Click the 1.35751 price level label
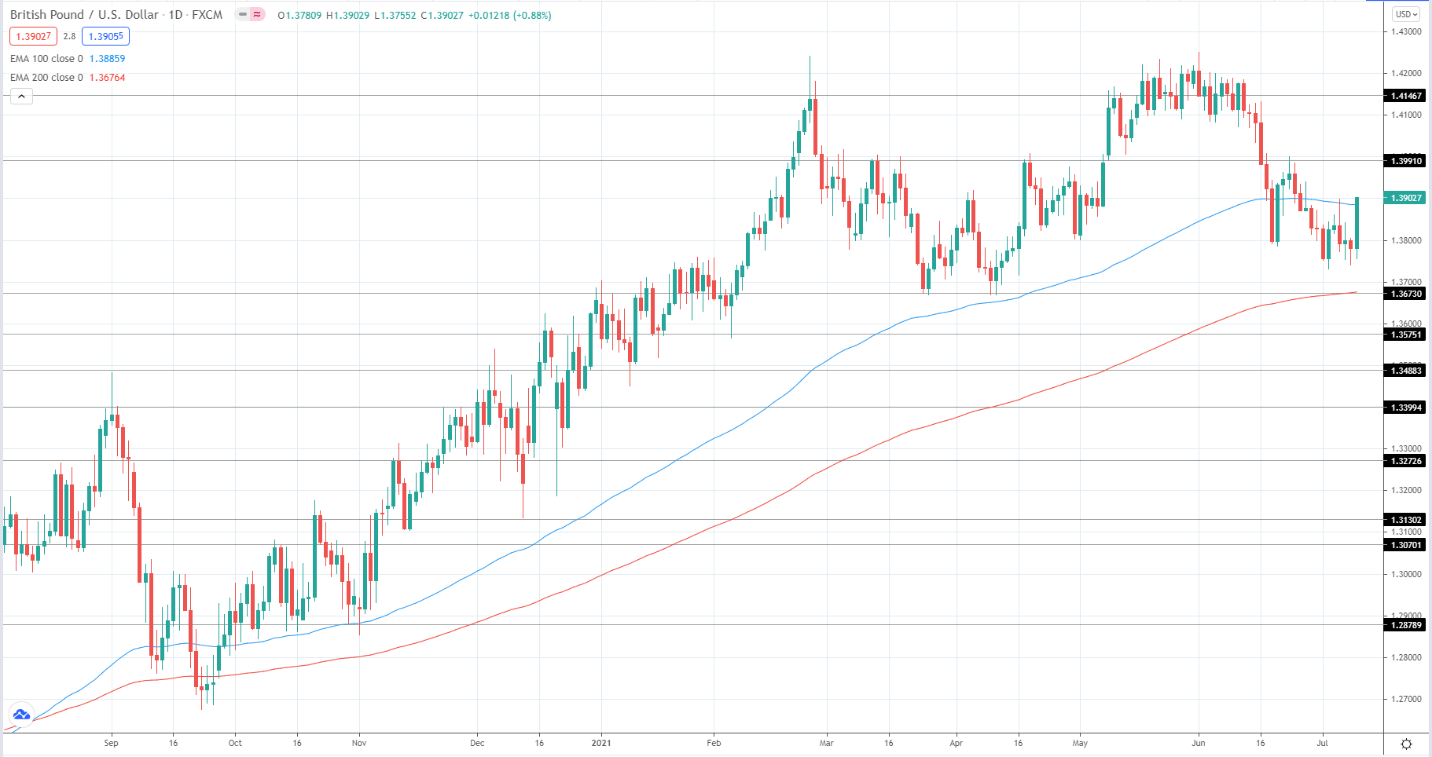The image size is (1432, 757). coord(1406,335)
